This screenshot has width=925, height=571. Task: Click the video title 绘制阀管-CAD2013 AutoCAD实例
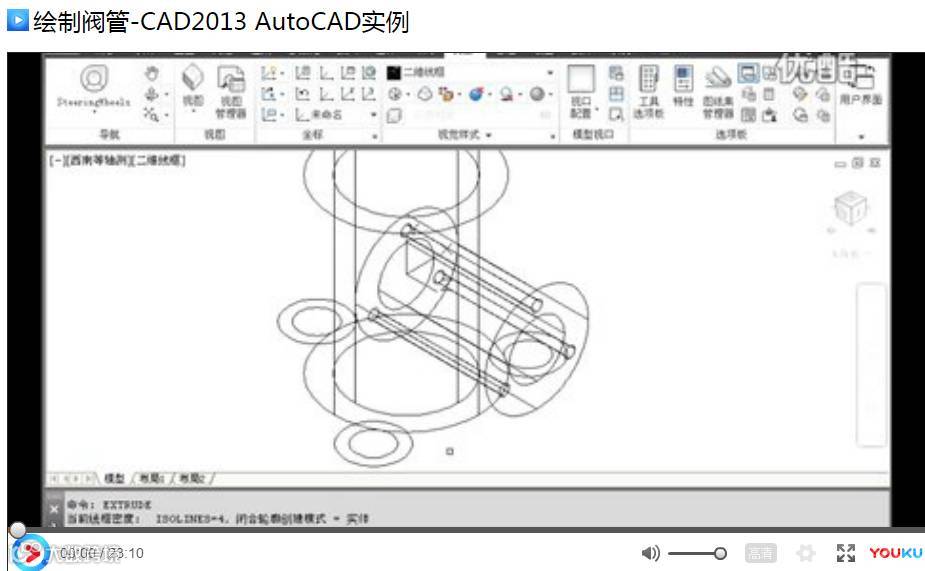tap(221, 22)
